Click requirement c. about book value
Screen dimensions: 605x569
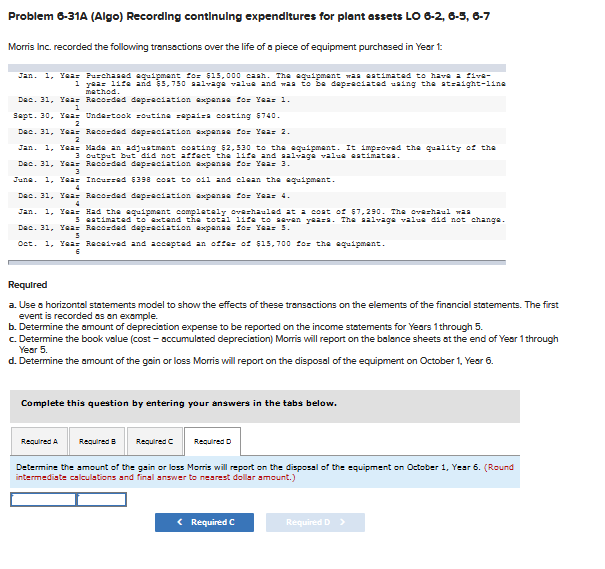coord(284,344)
